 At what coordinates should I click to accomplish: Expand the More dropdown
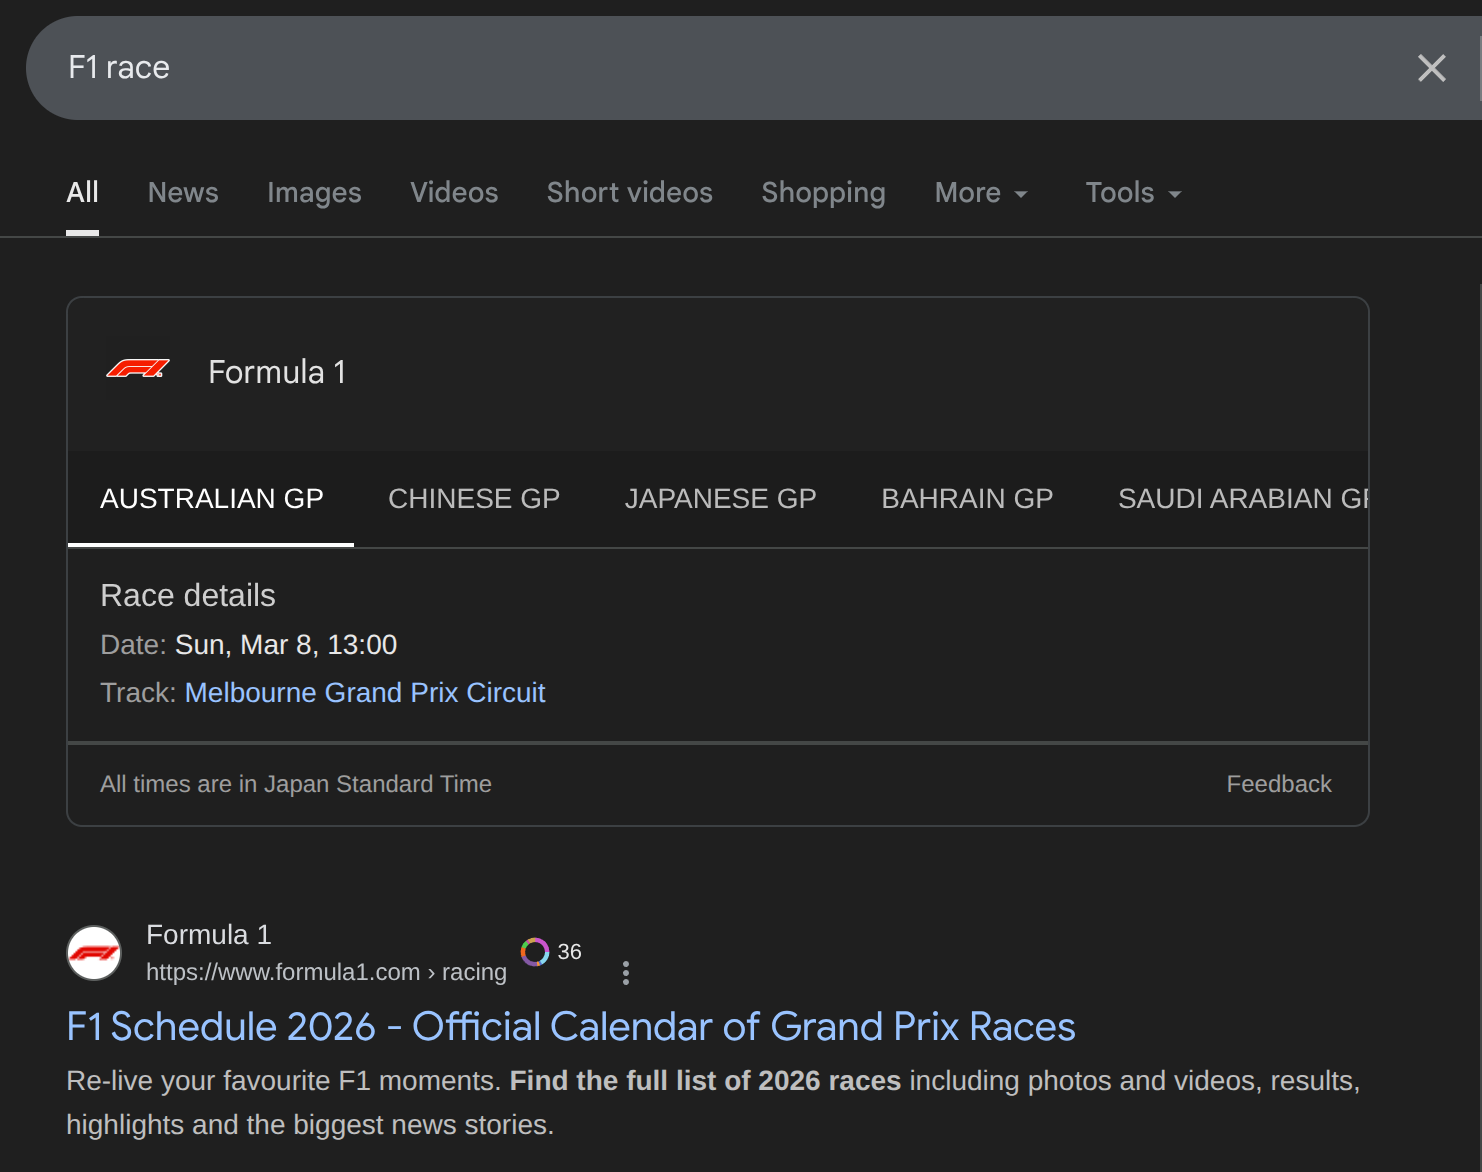pyautogui.click(x=980, y=193)
